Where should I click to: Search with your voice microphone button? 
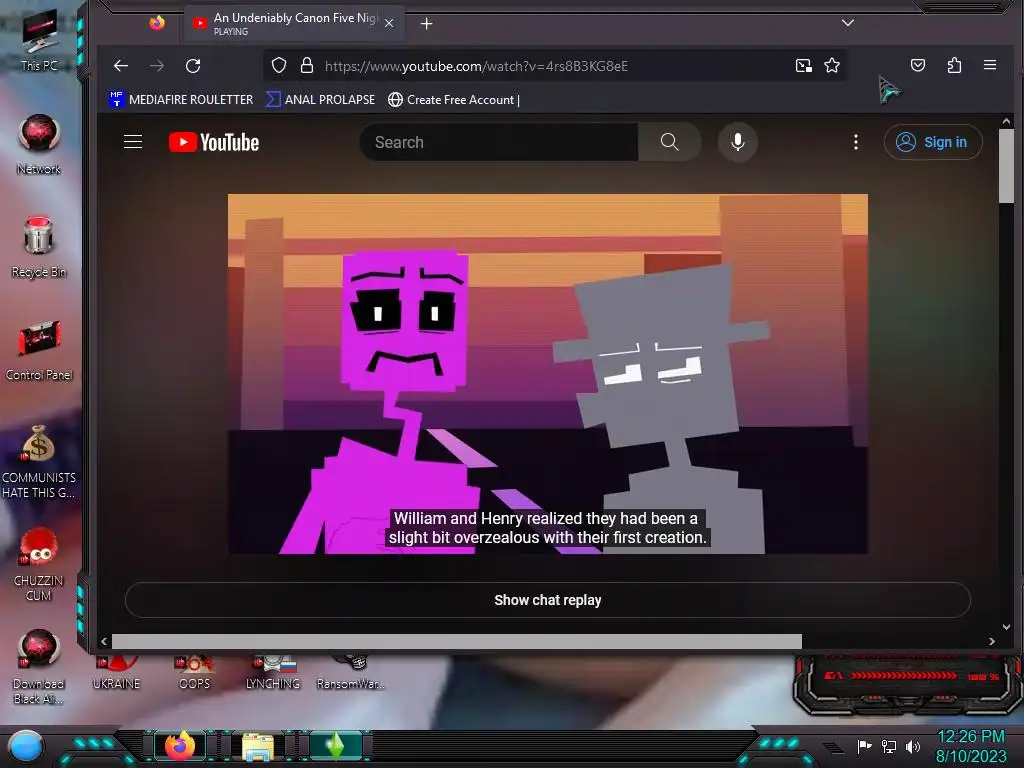tap(738, 142)
